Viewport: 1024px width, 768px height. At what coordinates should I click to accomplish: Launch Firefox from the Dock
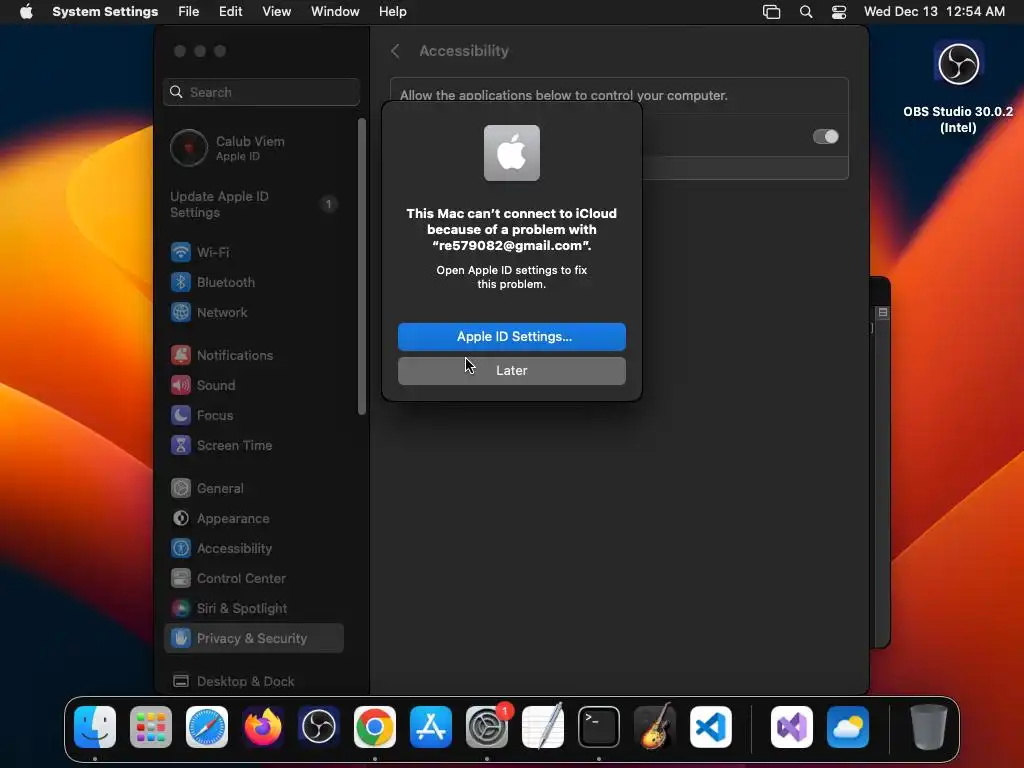[x=263, y=727]
